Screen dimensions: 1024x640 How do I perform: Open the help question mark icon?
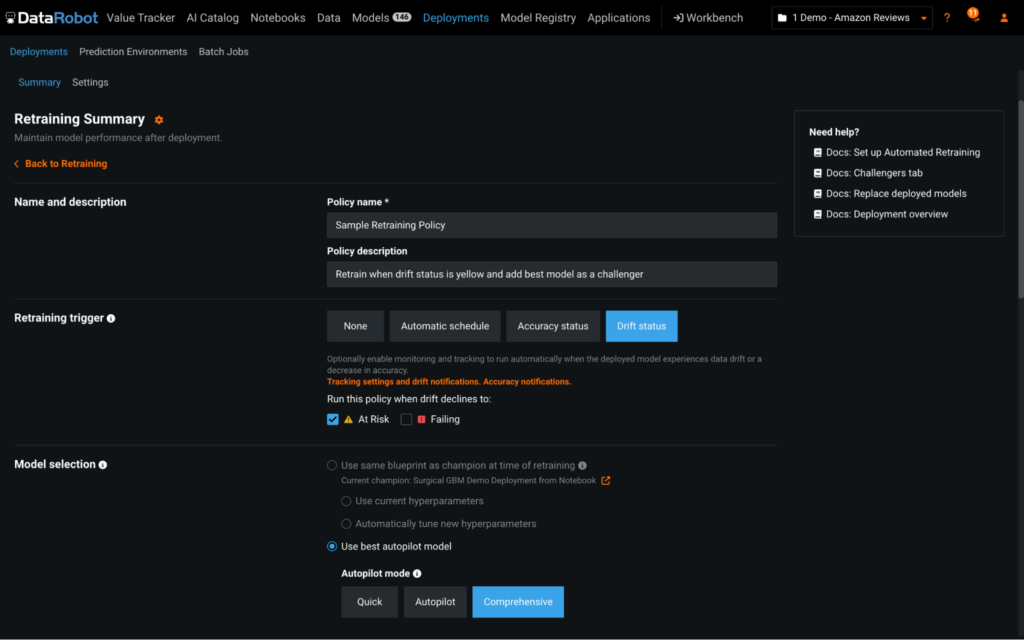pyautogui.click(x=947, y=18)
